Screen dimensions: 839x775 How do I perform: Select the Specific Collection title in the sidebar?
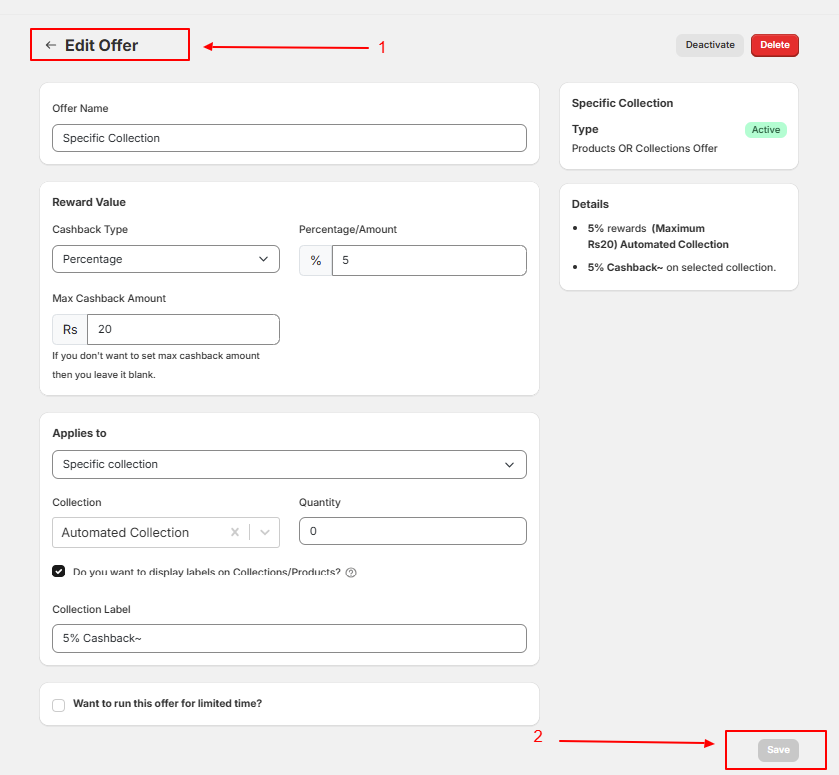[621, 103]
